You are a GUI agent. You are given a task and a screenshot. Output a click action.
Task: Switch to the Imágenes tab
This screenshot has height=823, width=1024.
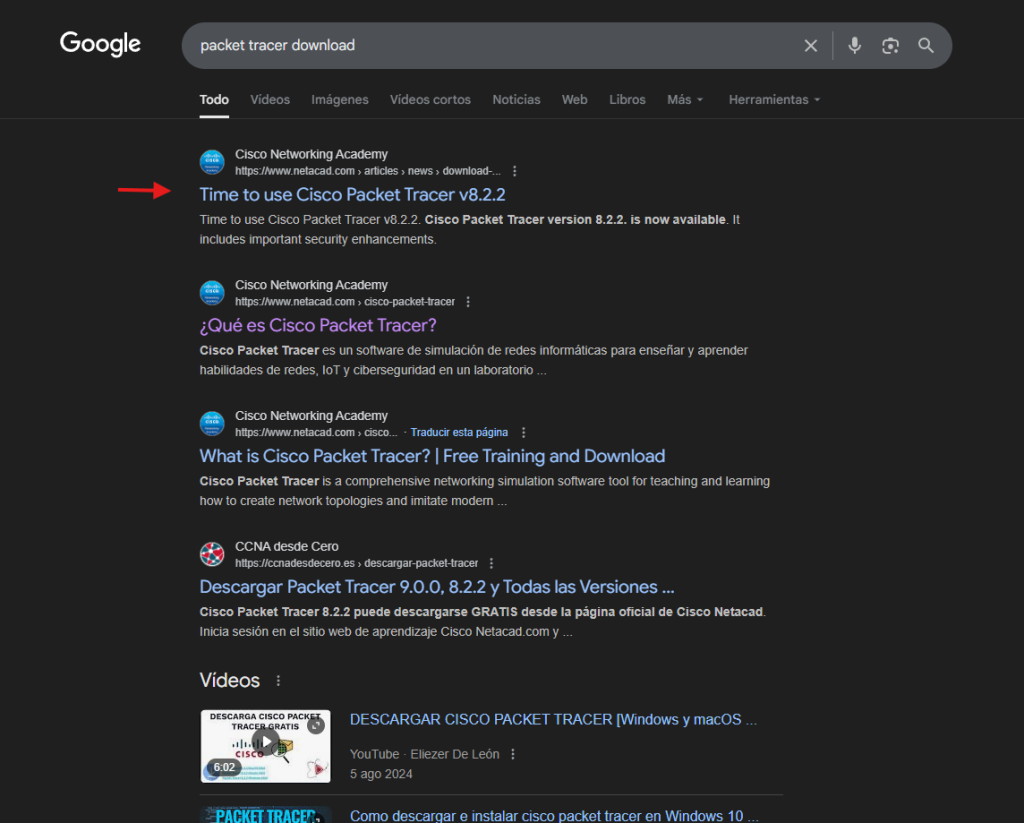pyautogui.click(x=339, y=100)
